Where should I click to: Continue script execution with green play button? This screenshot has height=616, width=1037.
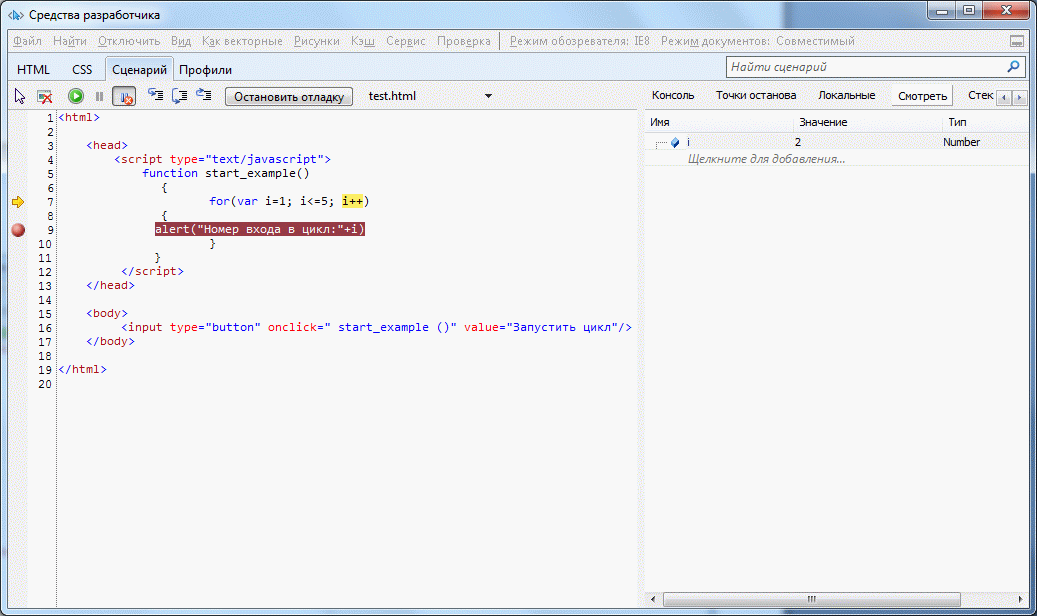(x=76, y=97)
